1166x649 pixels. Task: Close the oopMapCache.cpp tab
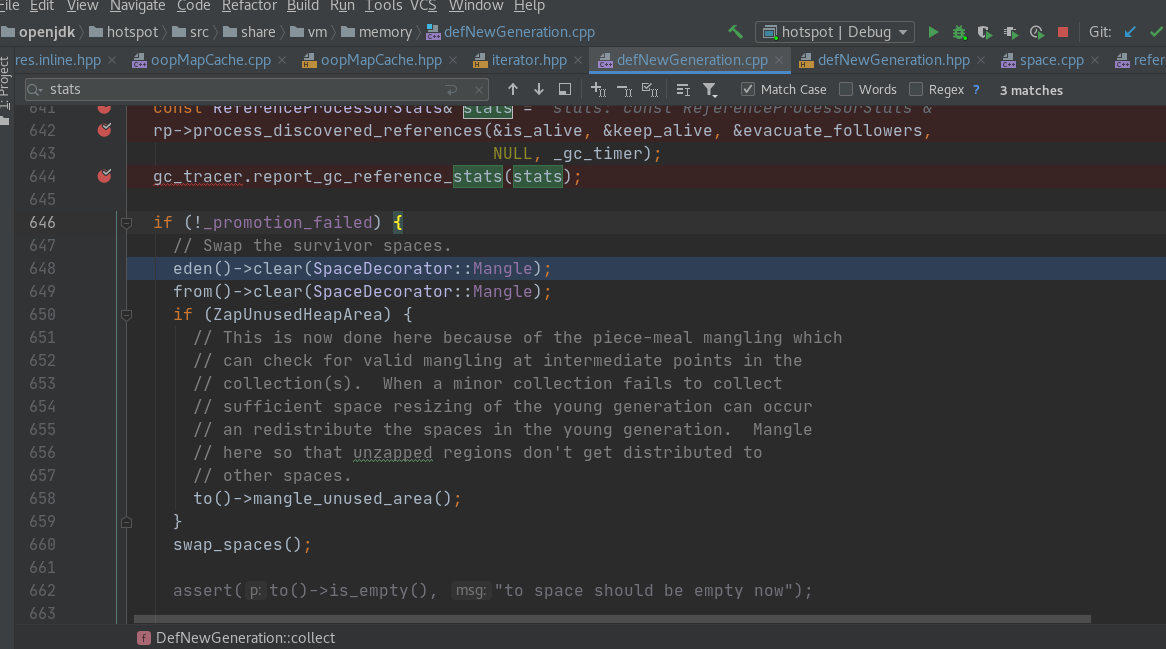282,60
